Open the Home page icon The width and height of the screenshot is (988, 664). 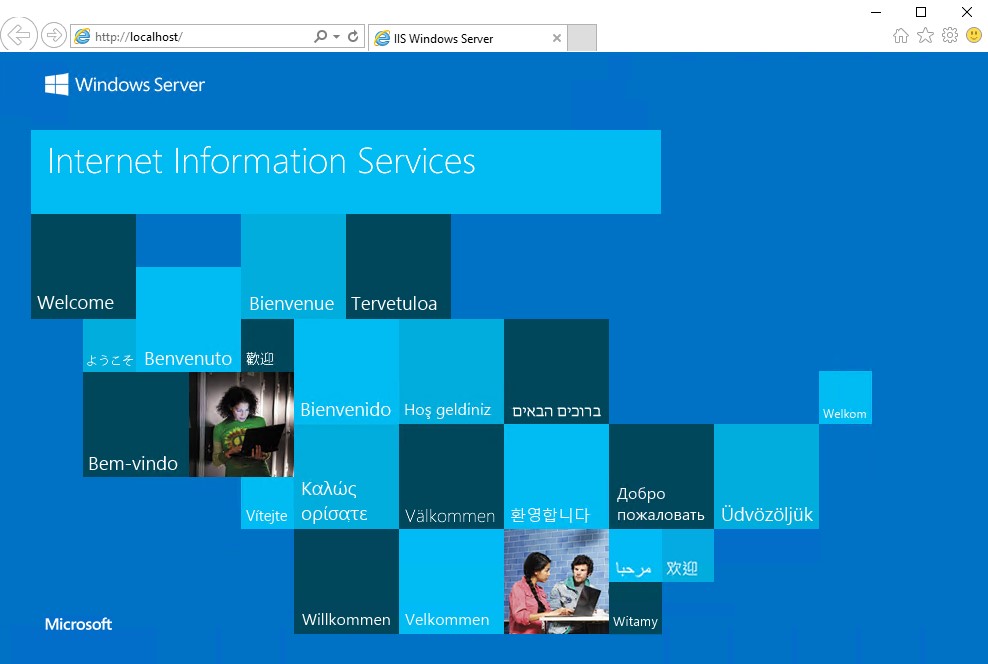point(900,35)
